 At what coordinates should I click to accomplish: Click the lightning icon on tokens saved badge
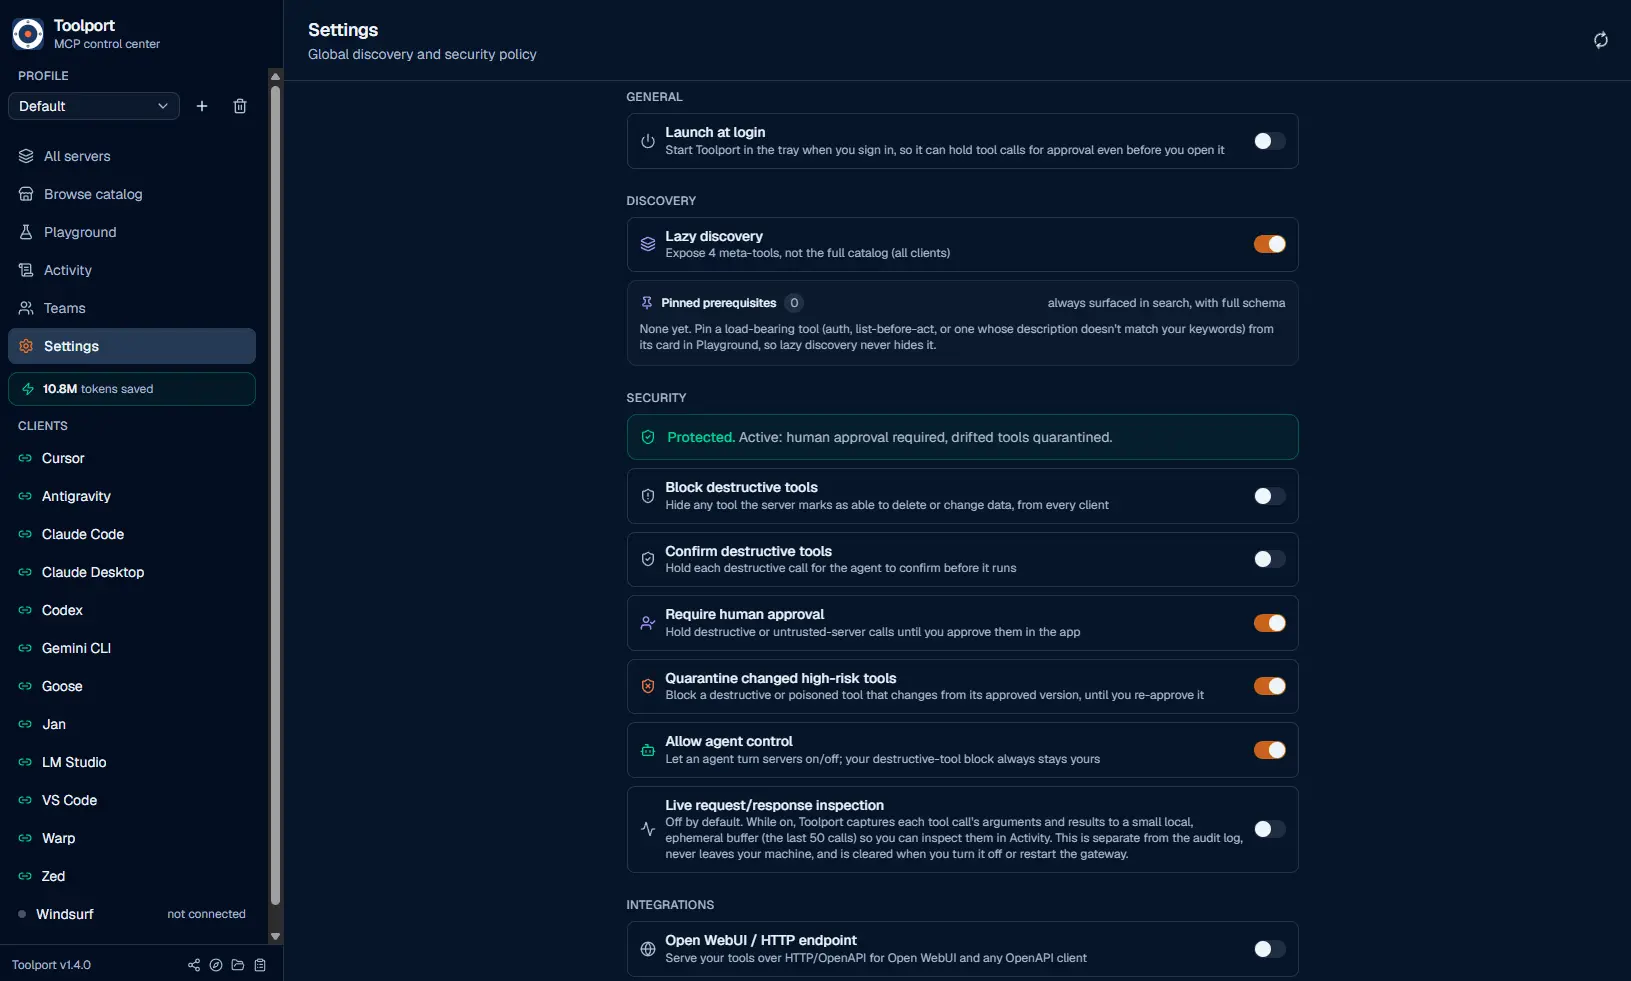28,389
